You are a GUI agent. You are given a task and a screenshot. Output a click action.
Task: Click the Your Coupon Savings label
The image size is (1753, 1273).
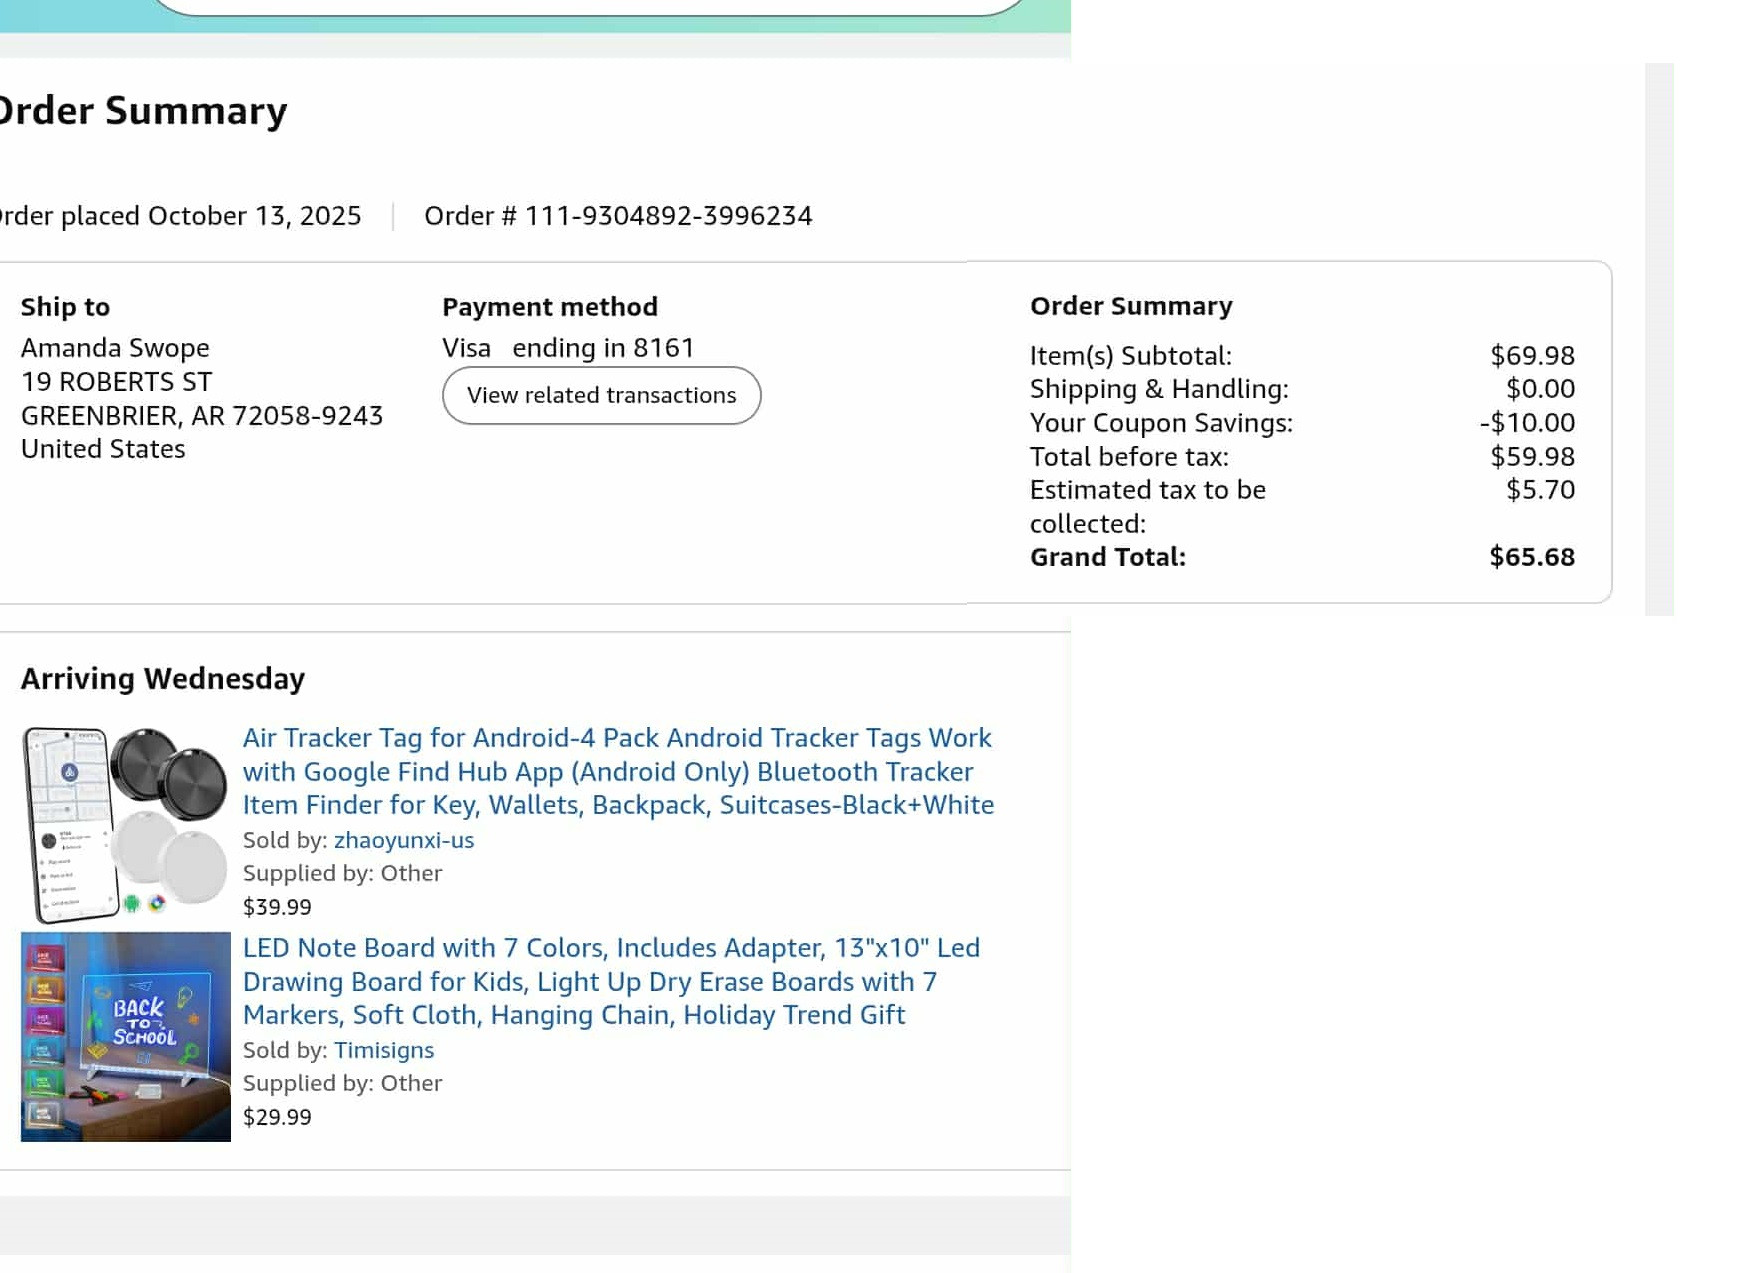pos(1161,423)
